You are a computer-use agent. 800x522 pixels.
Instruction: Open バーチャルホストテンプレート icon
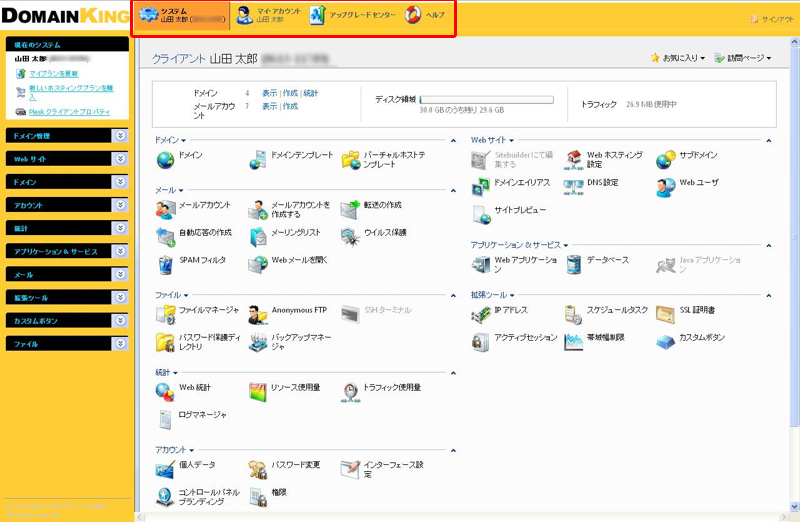351,160
